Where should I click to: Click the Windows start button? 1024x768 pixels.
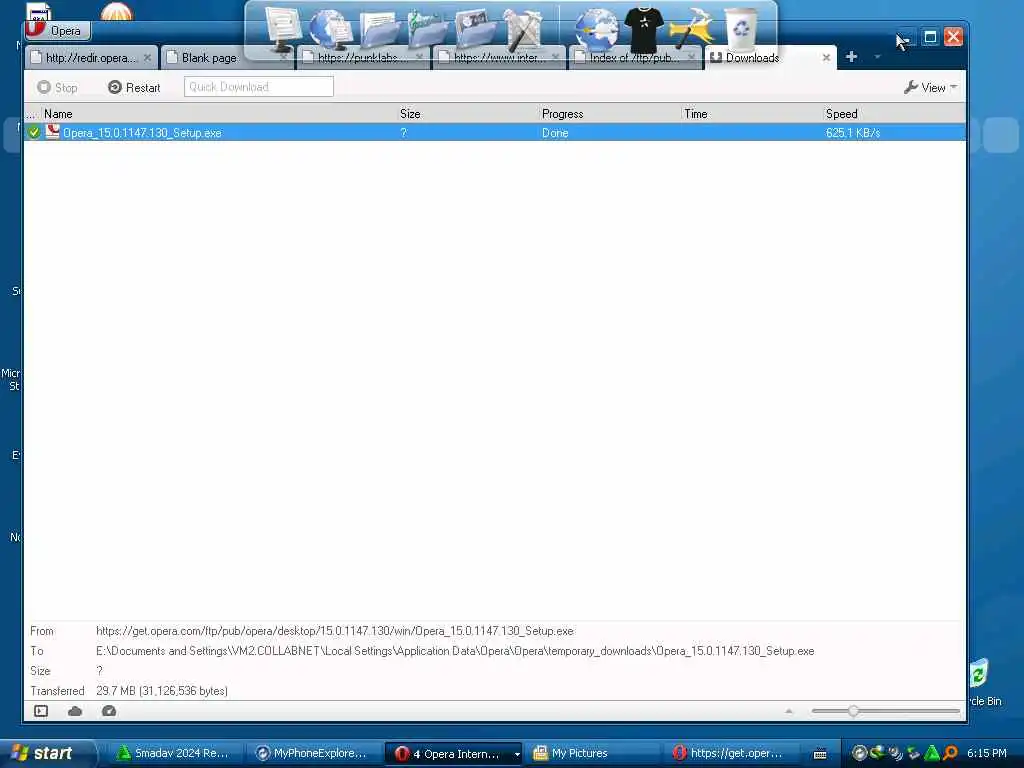coord(47,753)
